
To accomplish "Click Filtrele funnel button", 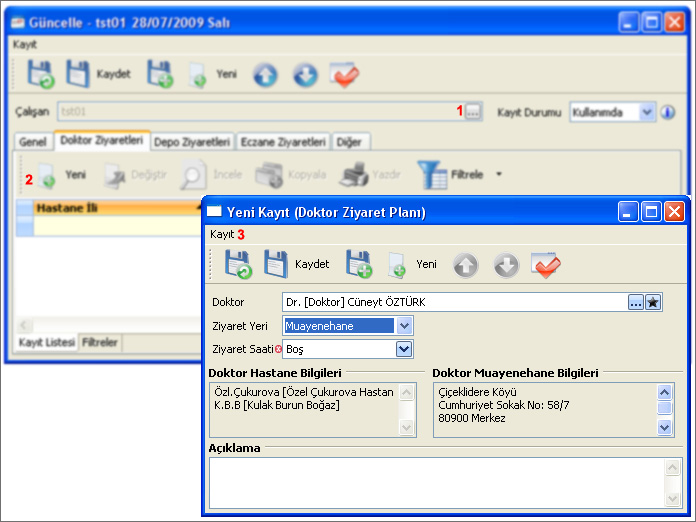I will [x=450, y=175].
